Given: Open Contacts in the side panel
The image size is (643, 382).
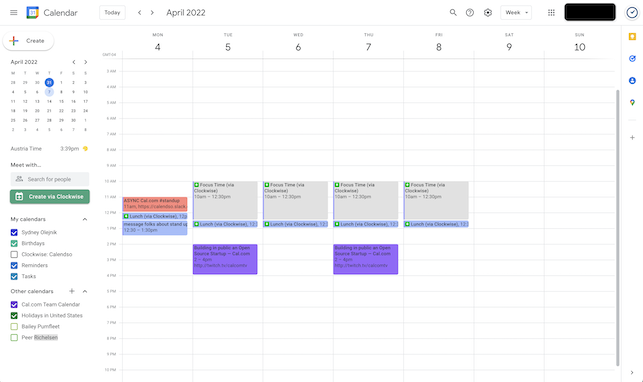Looking at the screenshot, I should pyautogui.click(x=632, y=80).
